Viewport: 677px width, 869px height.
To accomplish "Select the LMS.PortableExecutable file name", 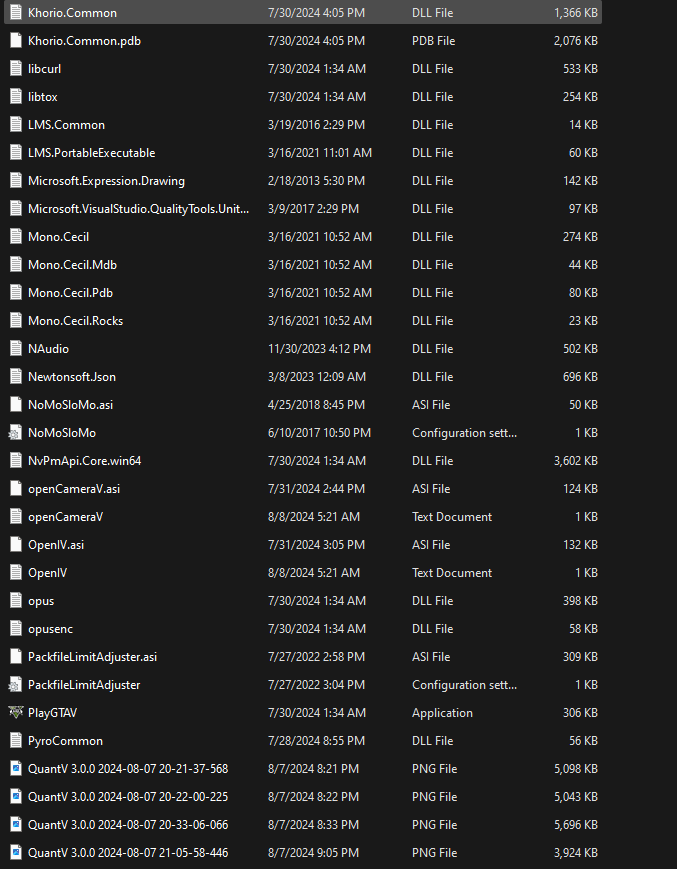I will tap(91, 152).
